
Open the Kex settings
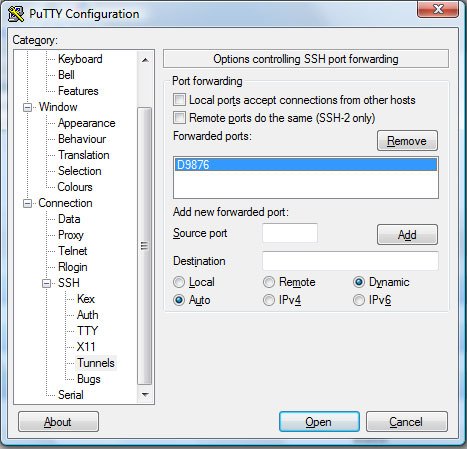(x=86, y=299)
